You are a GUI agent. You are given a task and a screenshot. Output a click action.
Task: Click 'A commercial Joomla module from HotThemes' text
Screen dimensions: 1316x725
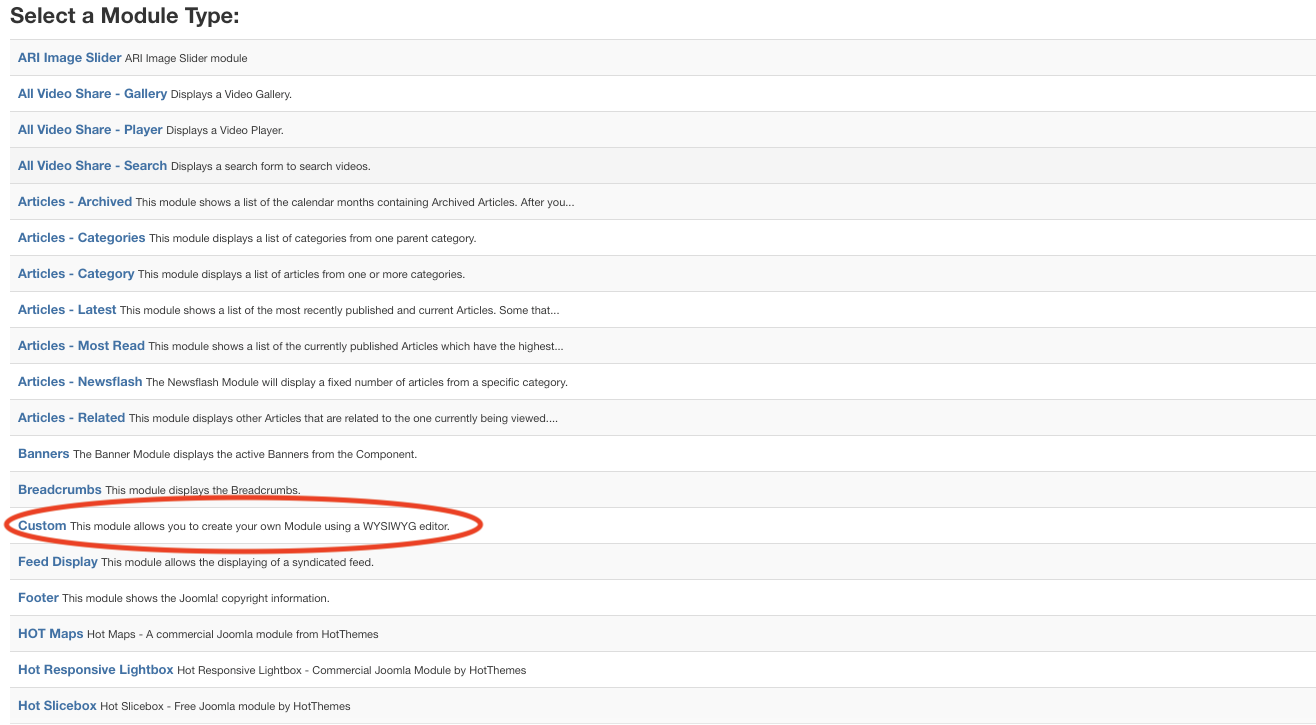coord(262,635)
